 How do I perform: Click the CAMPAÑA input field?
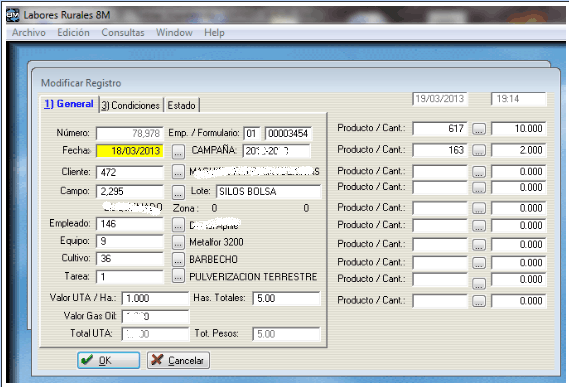click(x=277, y=151)
